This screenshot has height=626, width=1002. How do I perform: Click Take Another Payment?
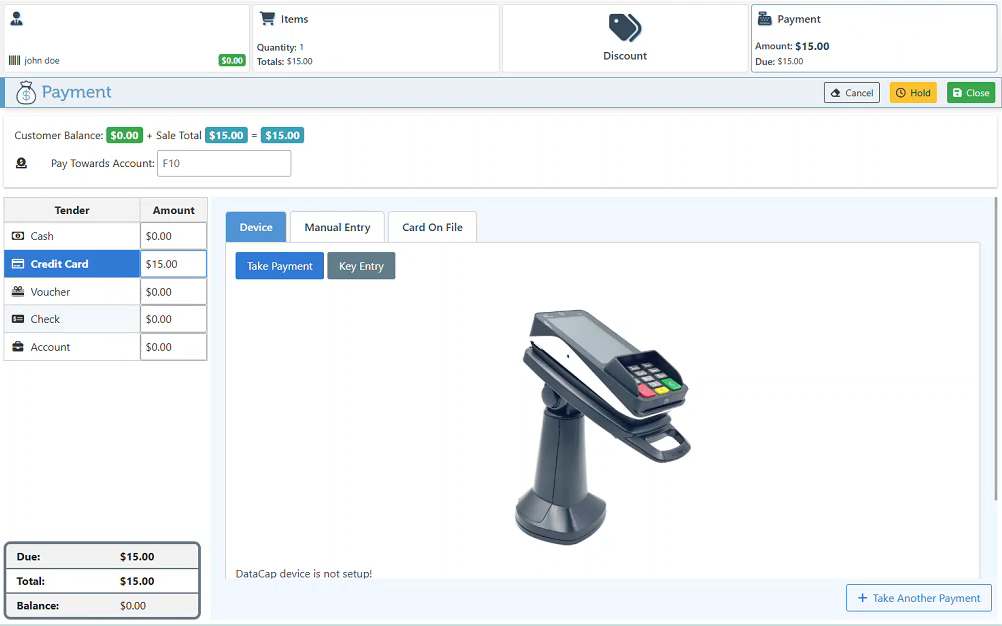tap(919, 598)
